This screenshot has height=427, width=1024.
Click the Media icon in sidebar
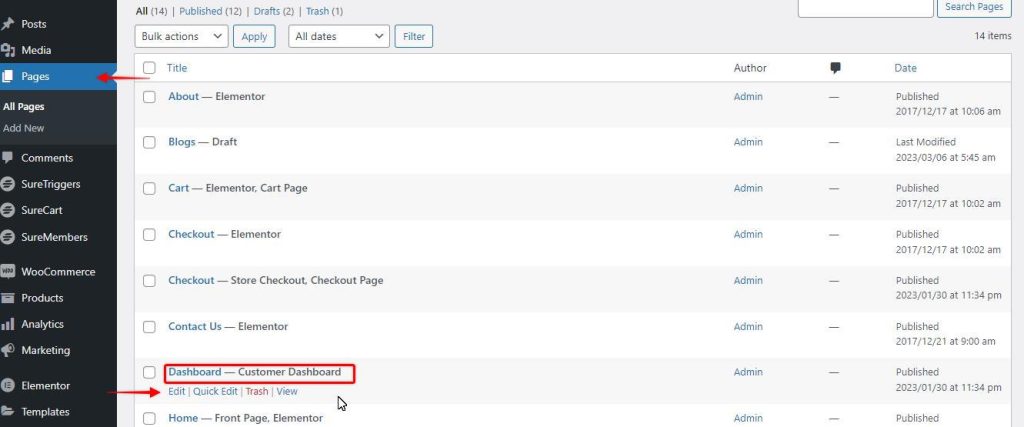click(8, 50)
